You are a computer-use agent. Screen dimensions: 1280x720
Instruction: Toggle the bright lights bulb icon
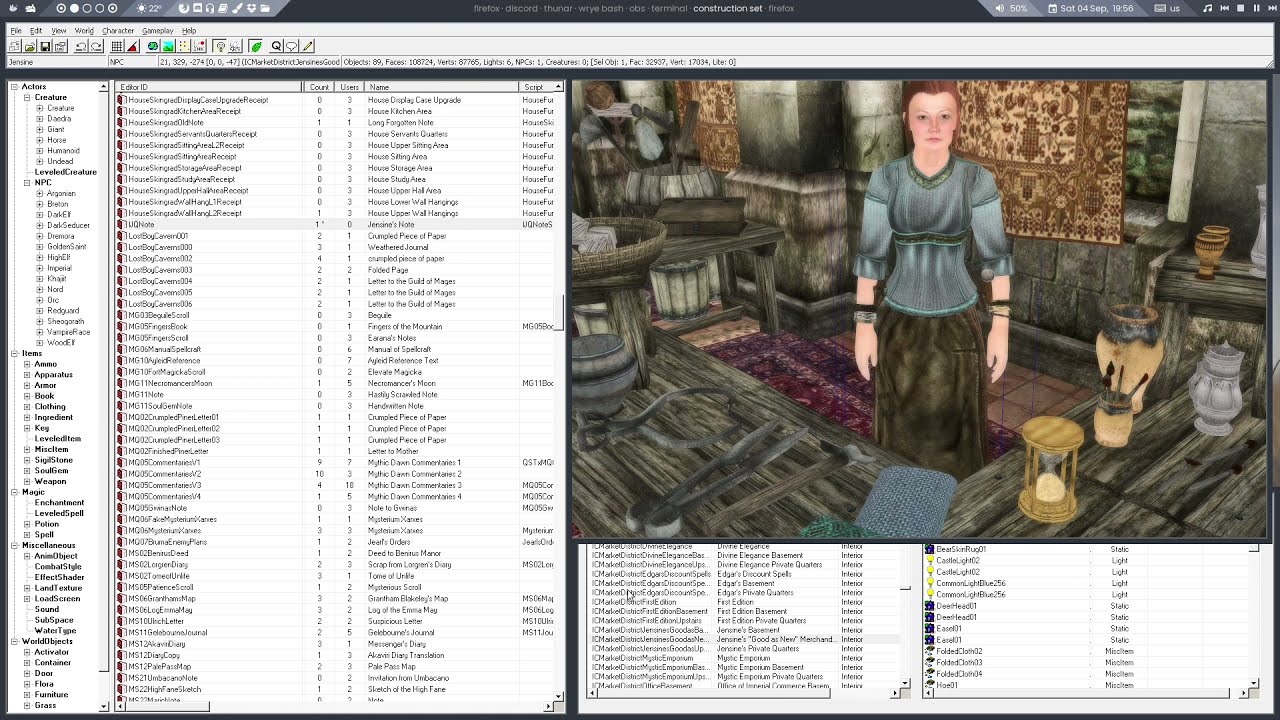(x=220, y=46)
